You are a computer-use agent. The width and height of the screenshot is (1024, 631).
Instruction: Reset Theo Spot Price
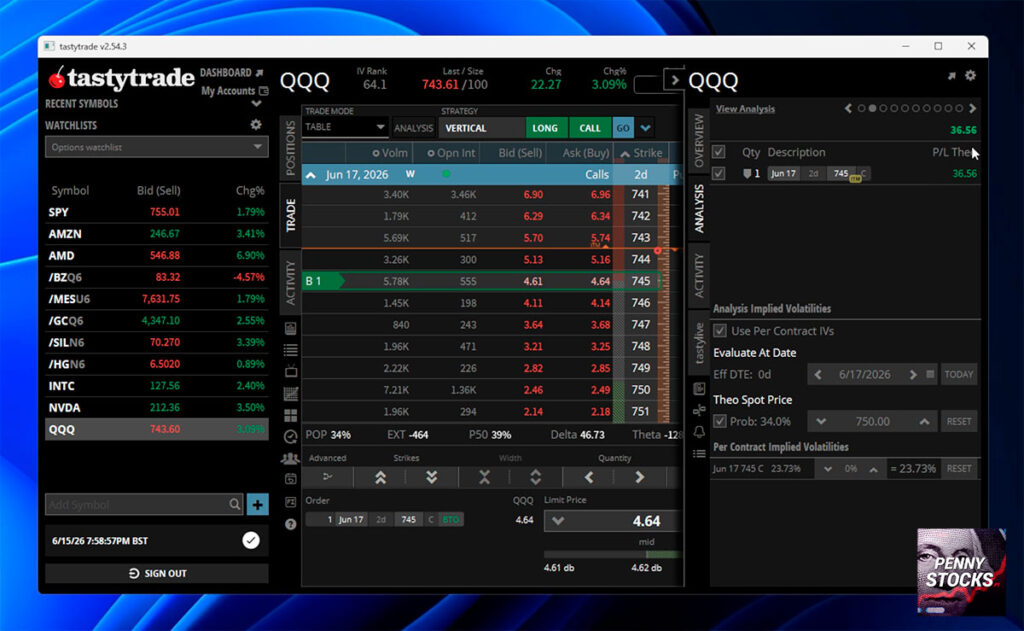(959, 421)
